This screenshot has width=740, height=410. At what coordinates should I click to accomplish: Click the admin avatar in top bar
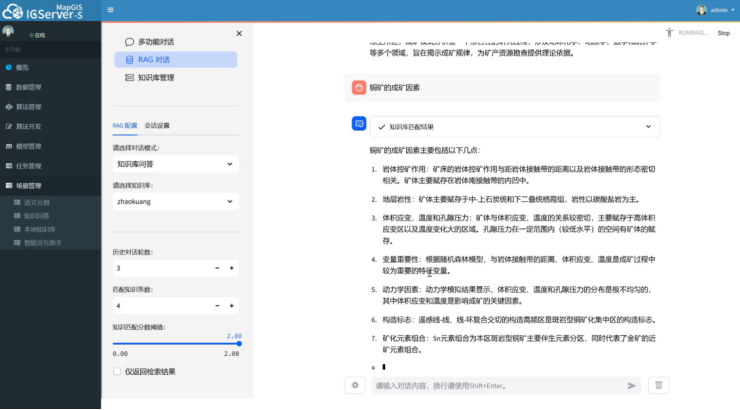coord(701,10)
